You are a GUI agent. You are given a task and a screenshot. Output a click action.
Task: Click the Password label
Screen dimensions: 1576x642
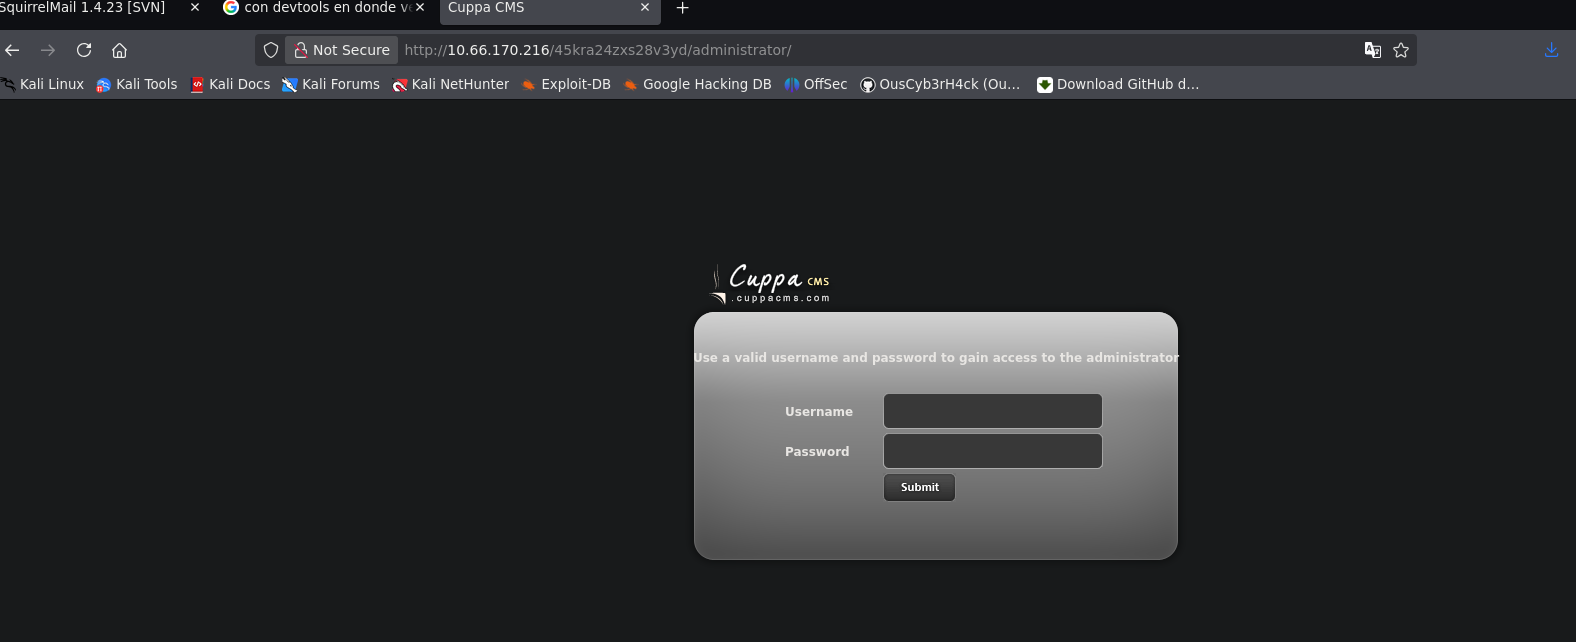click(x=817, y=452)
